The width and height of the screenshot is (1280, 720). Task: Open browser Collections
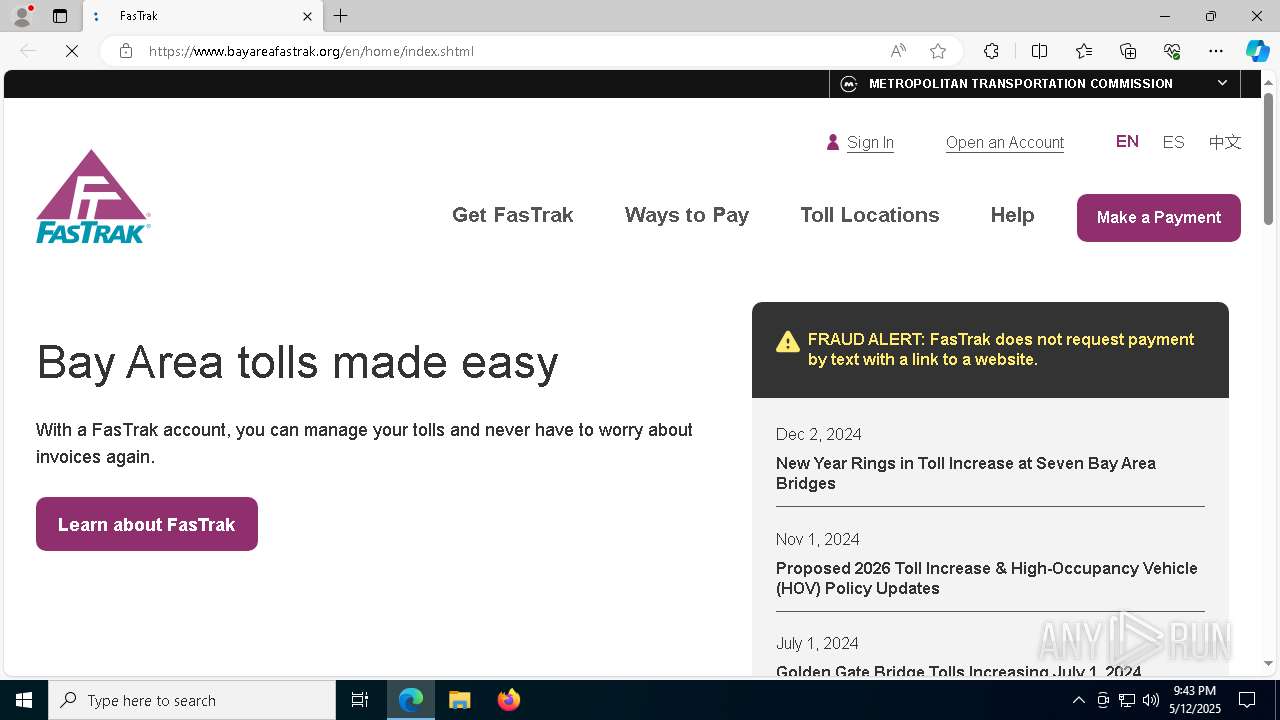(1128, 51)
